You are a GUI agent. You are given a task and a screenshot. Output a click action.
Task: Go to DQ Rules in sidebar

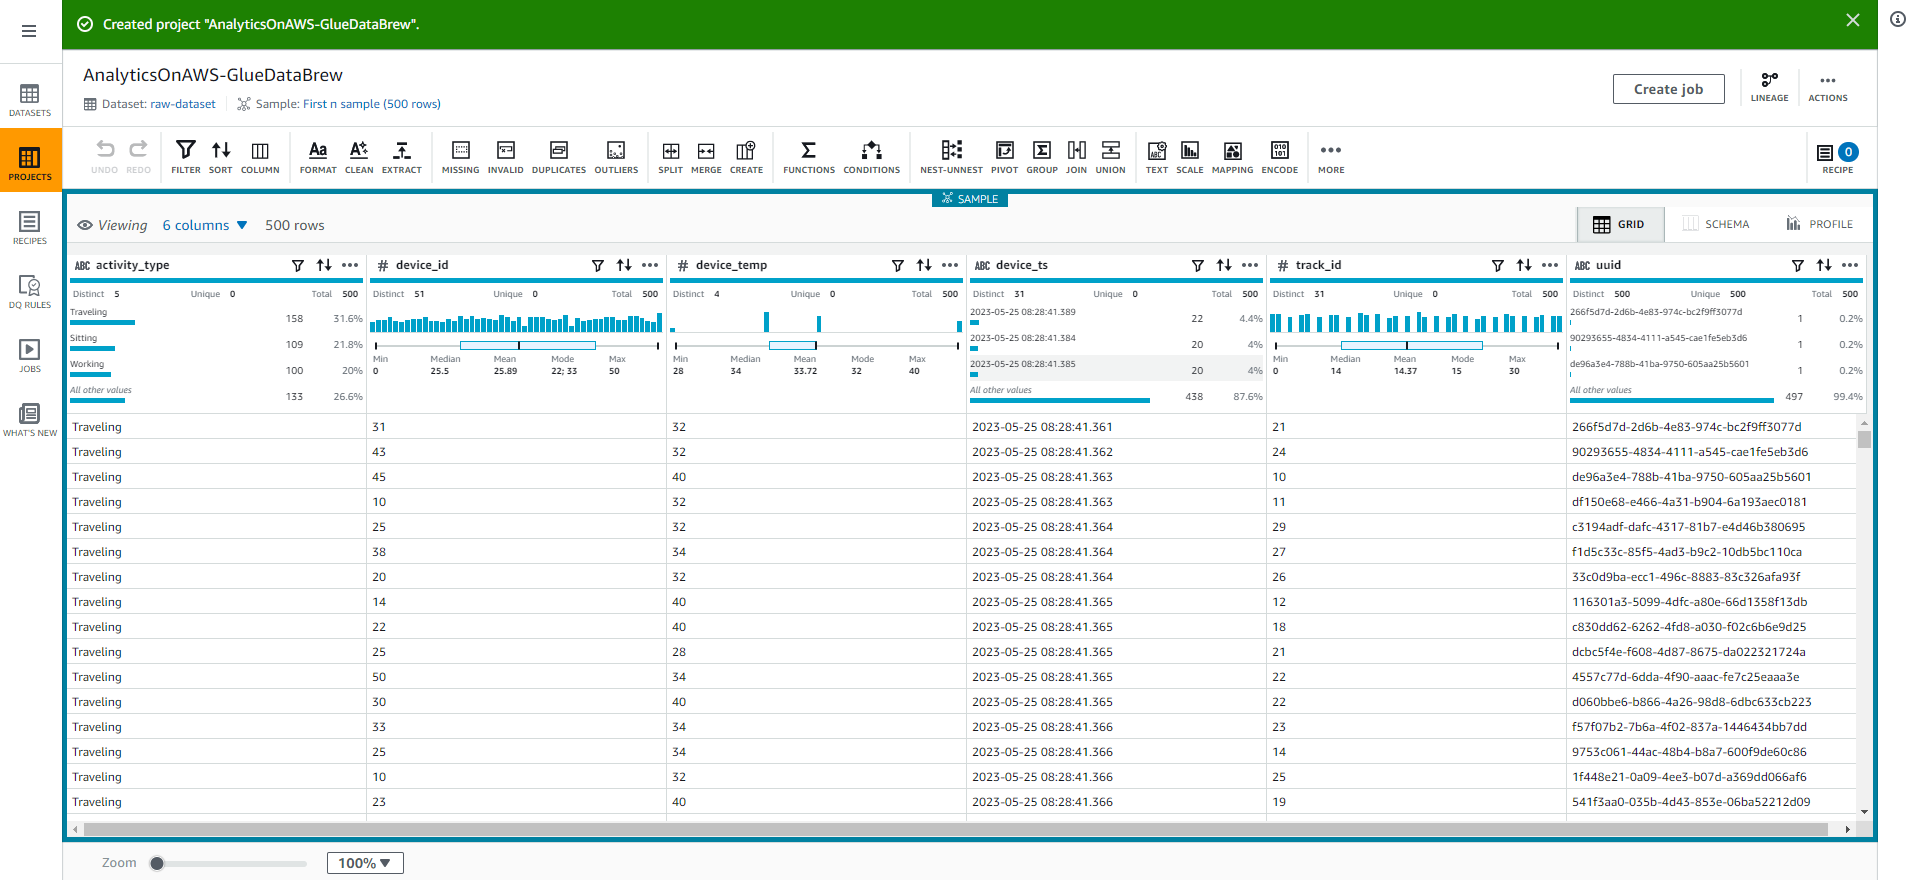(30, 292)
